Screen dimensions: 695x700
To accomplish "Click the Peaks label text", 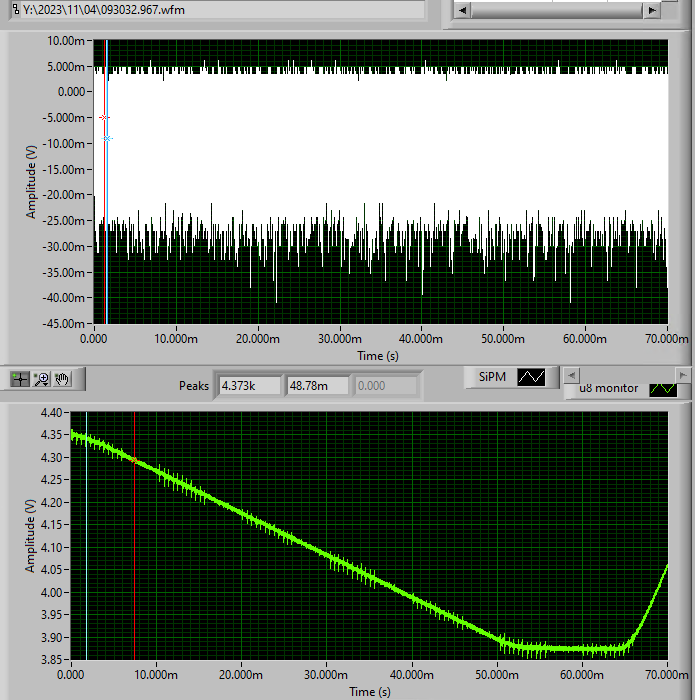I will pos(194,386).
